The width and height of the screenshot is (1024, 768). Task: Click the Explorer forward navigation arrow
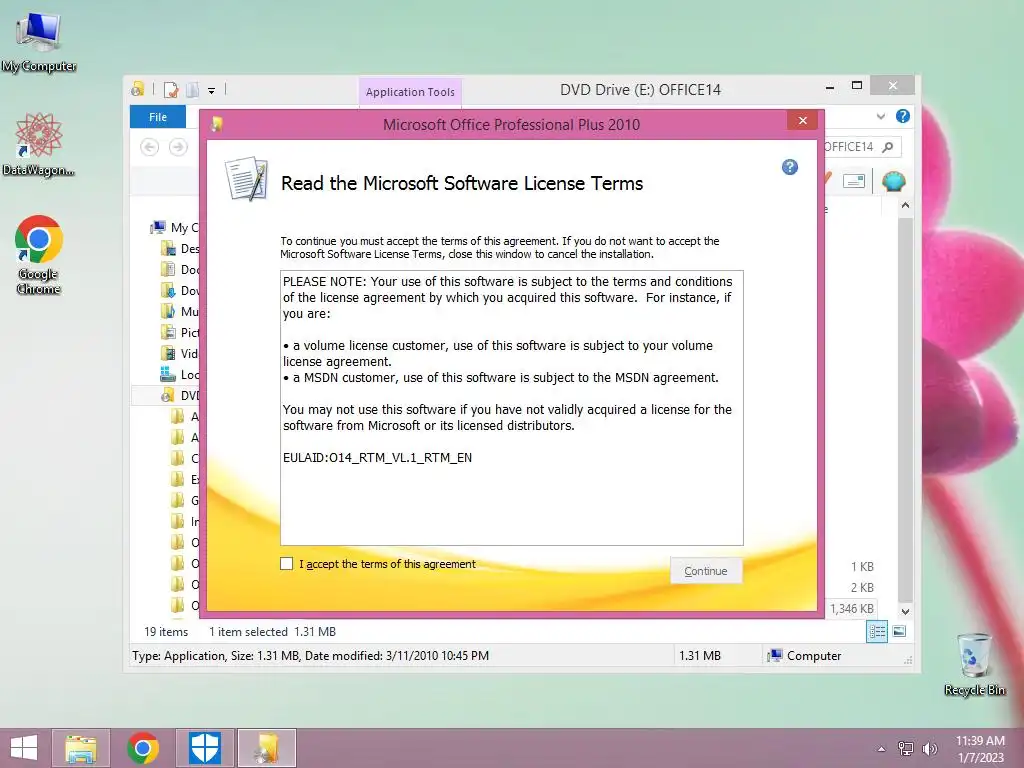click(178, 147)
